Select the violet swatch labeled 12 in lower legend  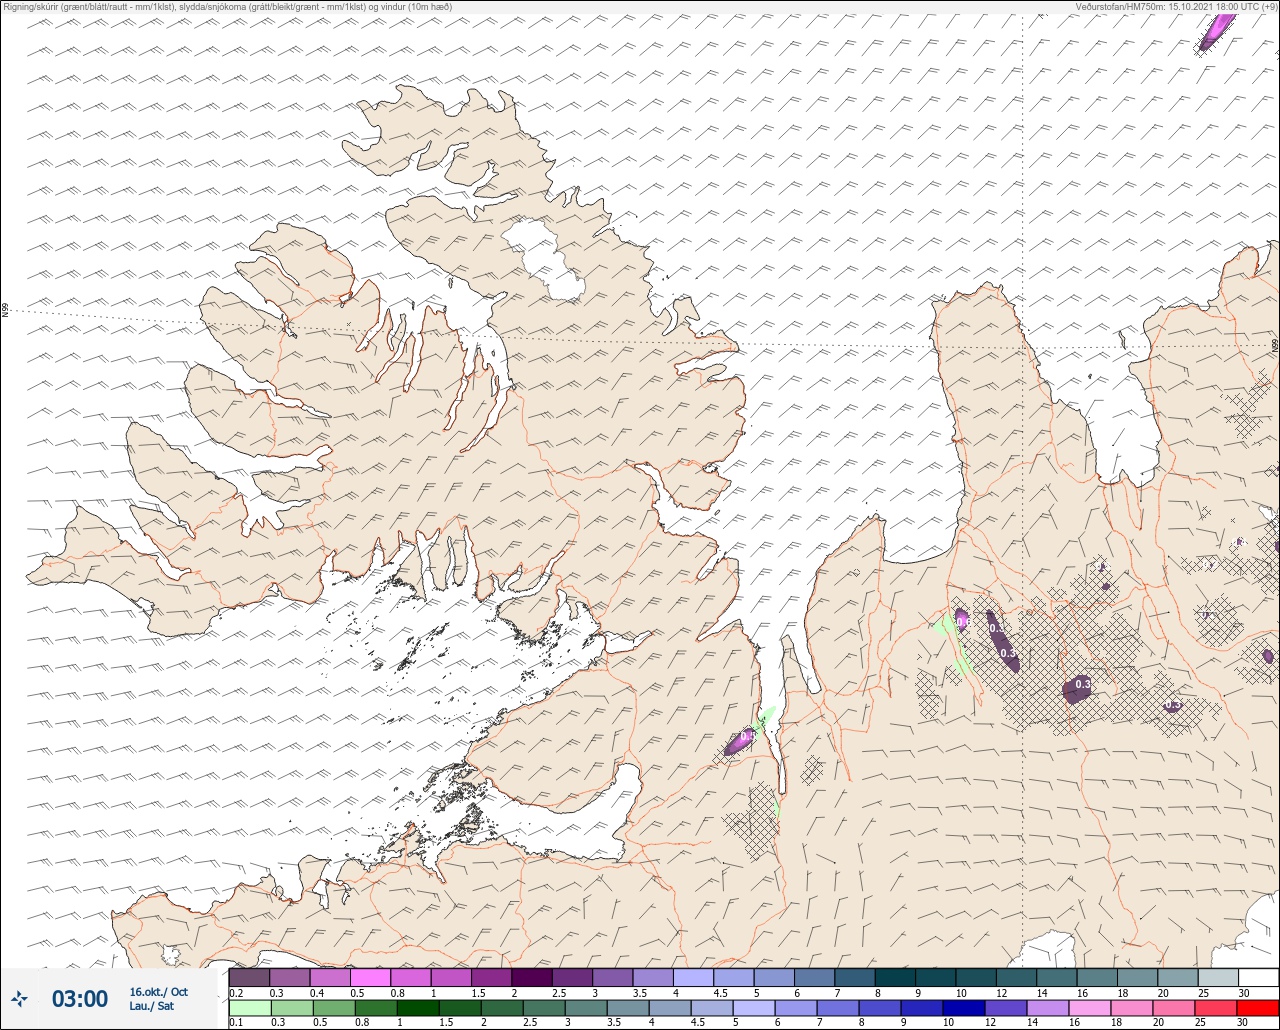click(1006, 1007)
